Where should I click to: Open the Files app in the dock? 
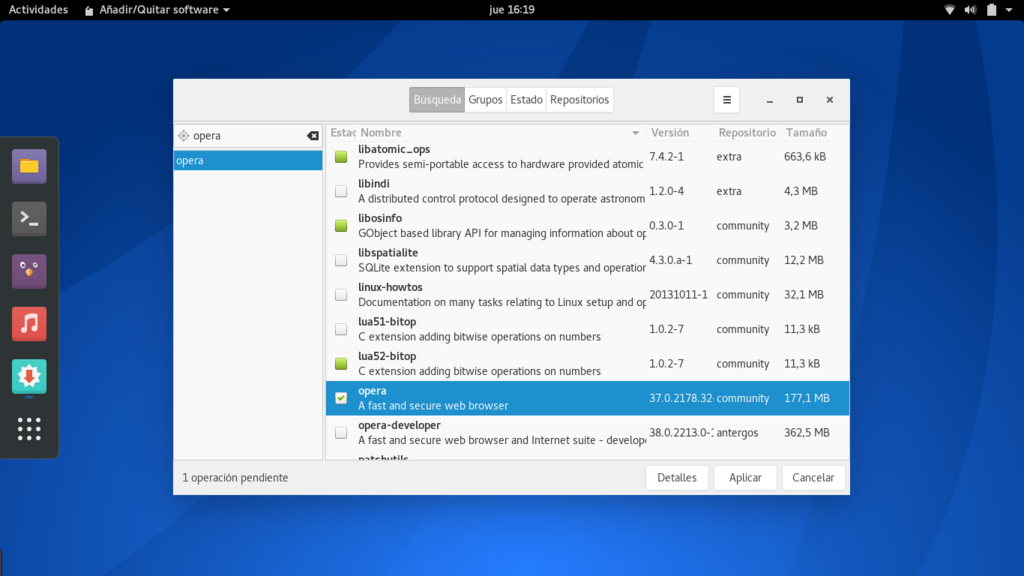(x=29, y=166)
